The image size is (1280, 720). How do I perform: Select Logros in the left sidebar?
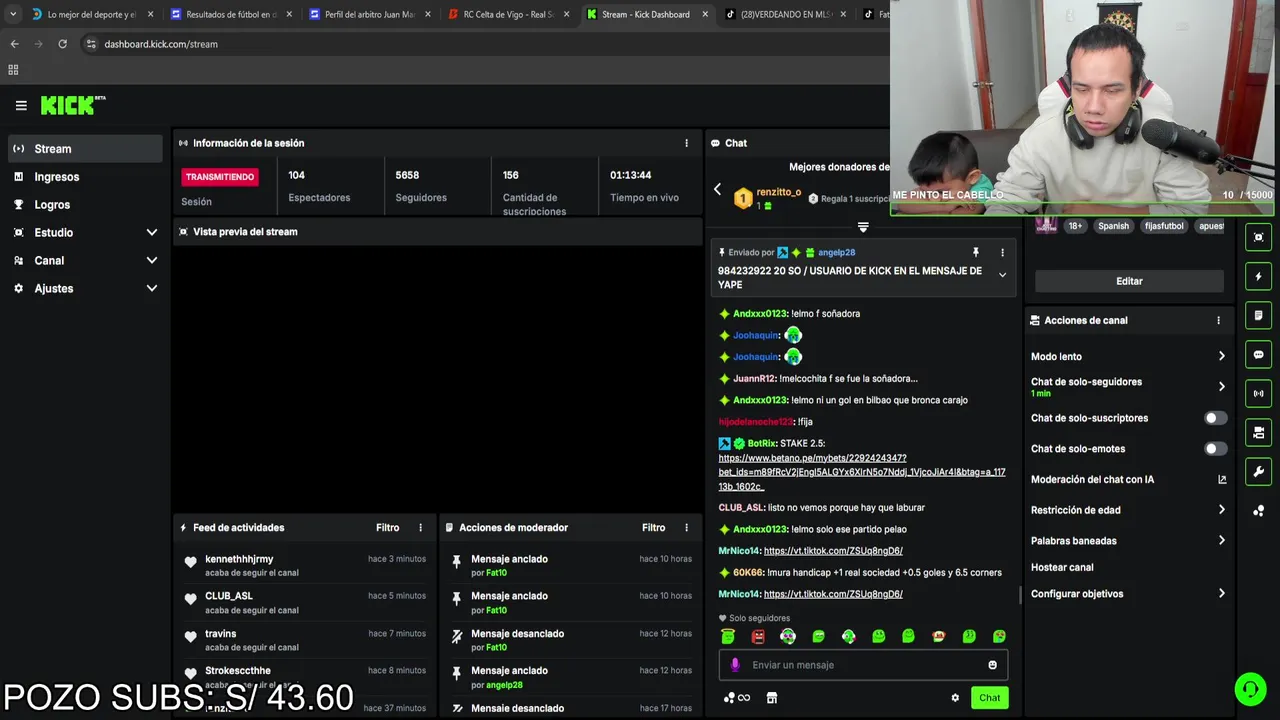(x=84, y=205)
